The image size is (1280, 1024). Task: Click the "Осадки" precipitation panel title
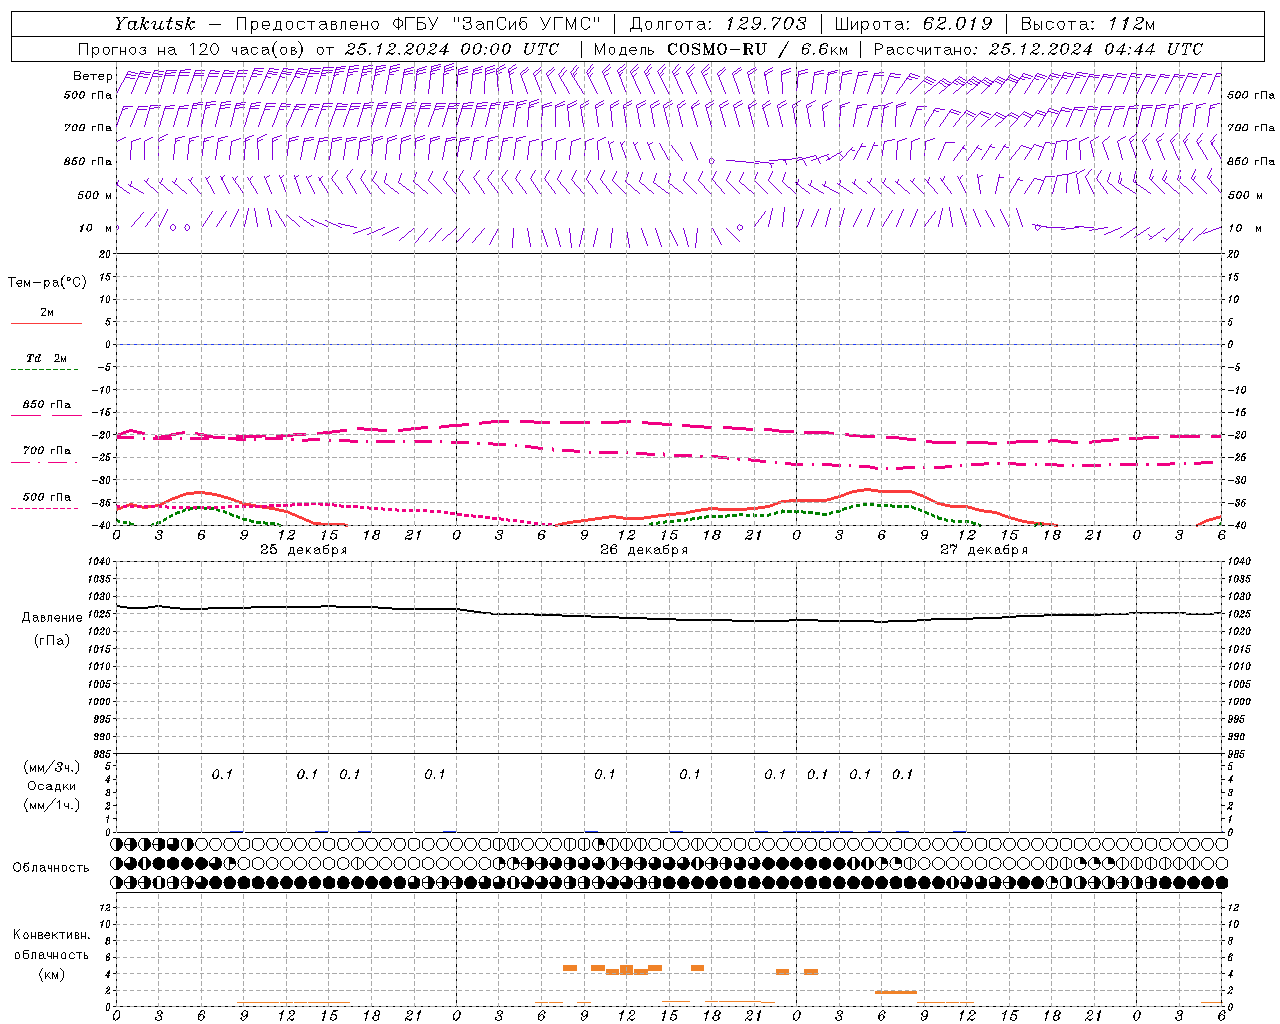[52, 786]
